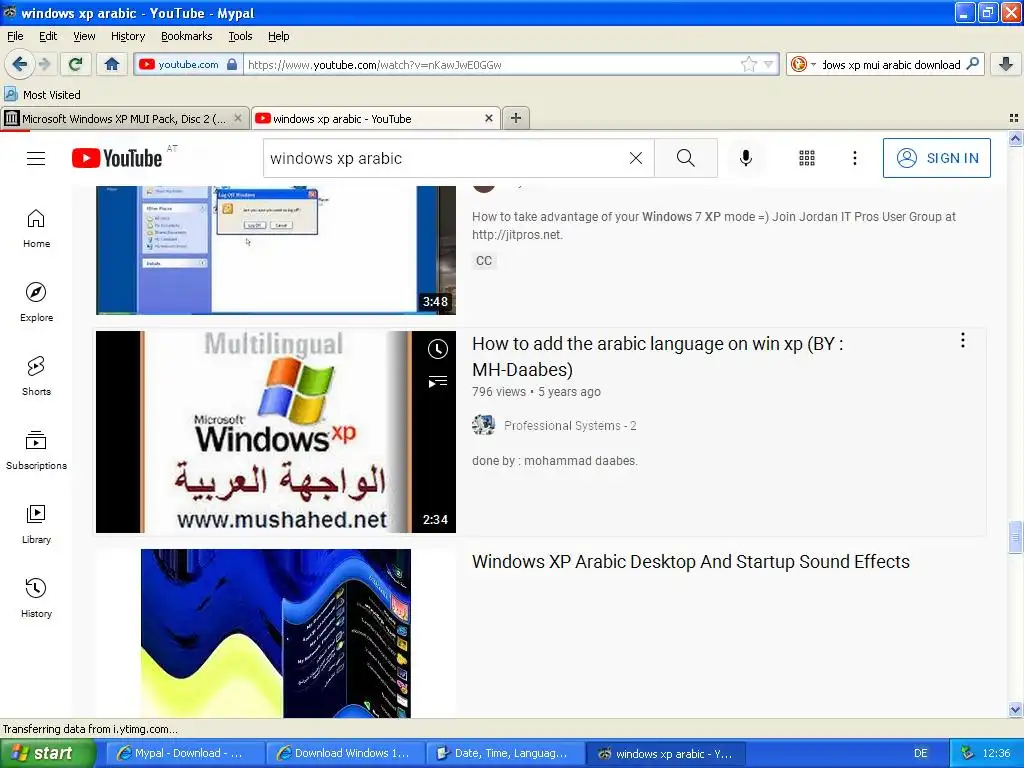1024x768 pixels.
Task: Open action menu for arabic language video
Action: click(x=963, y=340)
